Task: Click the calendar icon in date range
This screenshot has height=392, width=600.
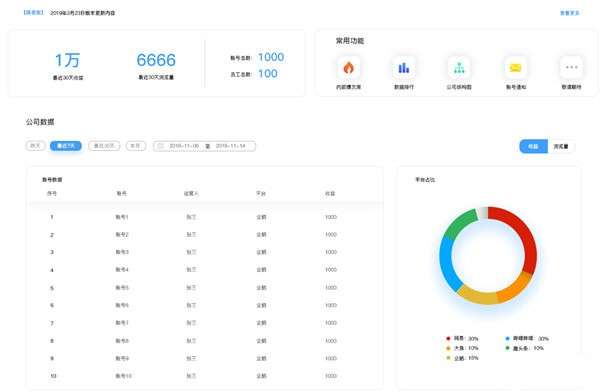Action: pos(161,146)
